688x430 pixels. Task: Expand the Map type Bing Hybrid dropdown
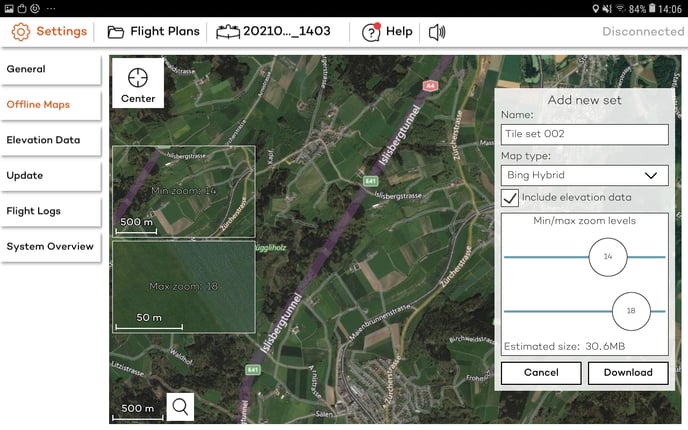(584, 176)
